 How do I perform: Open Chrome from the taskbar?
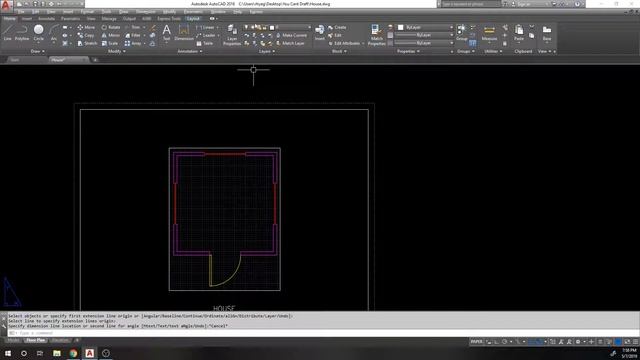click(73, 353)
